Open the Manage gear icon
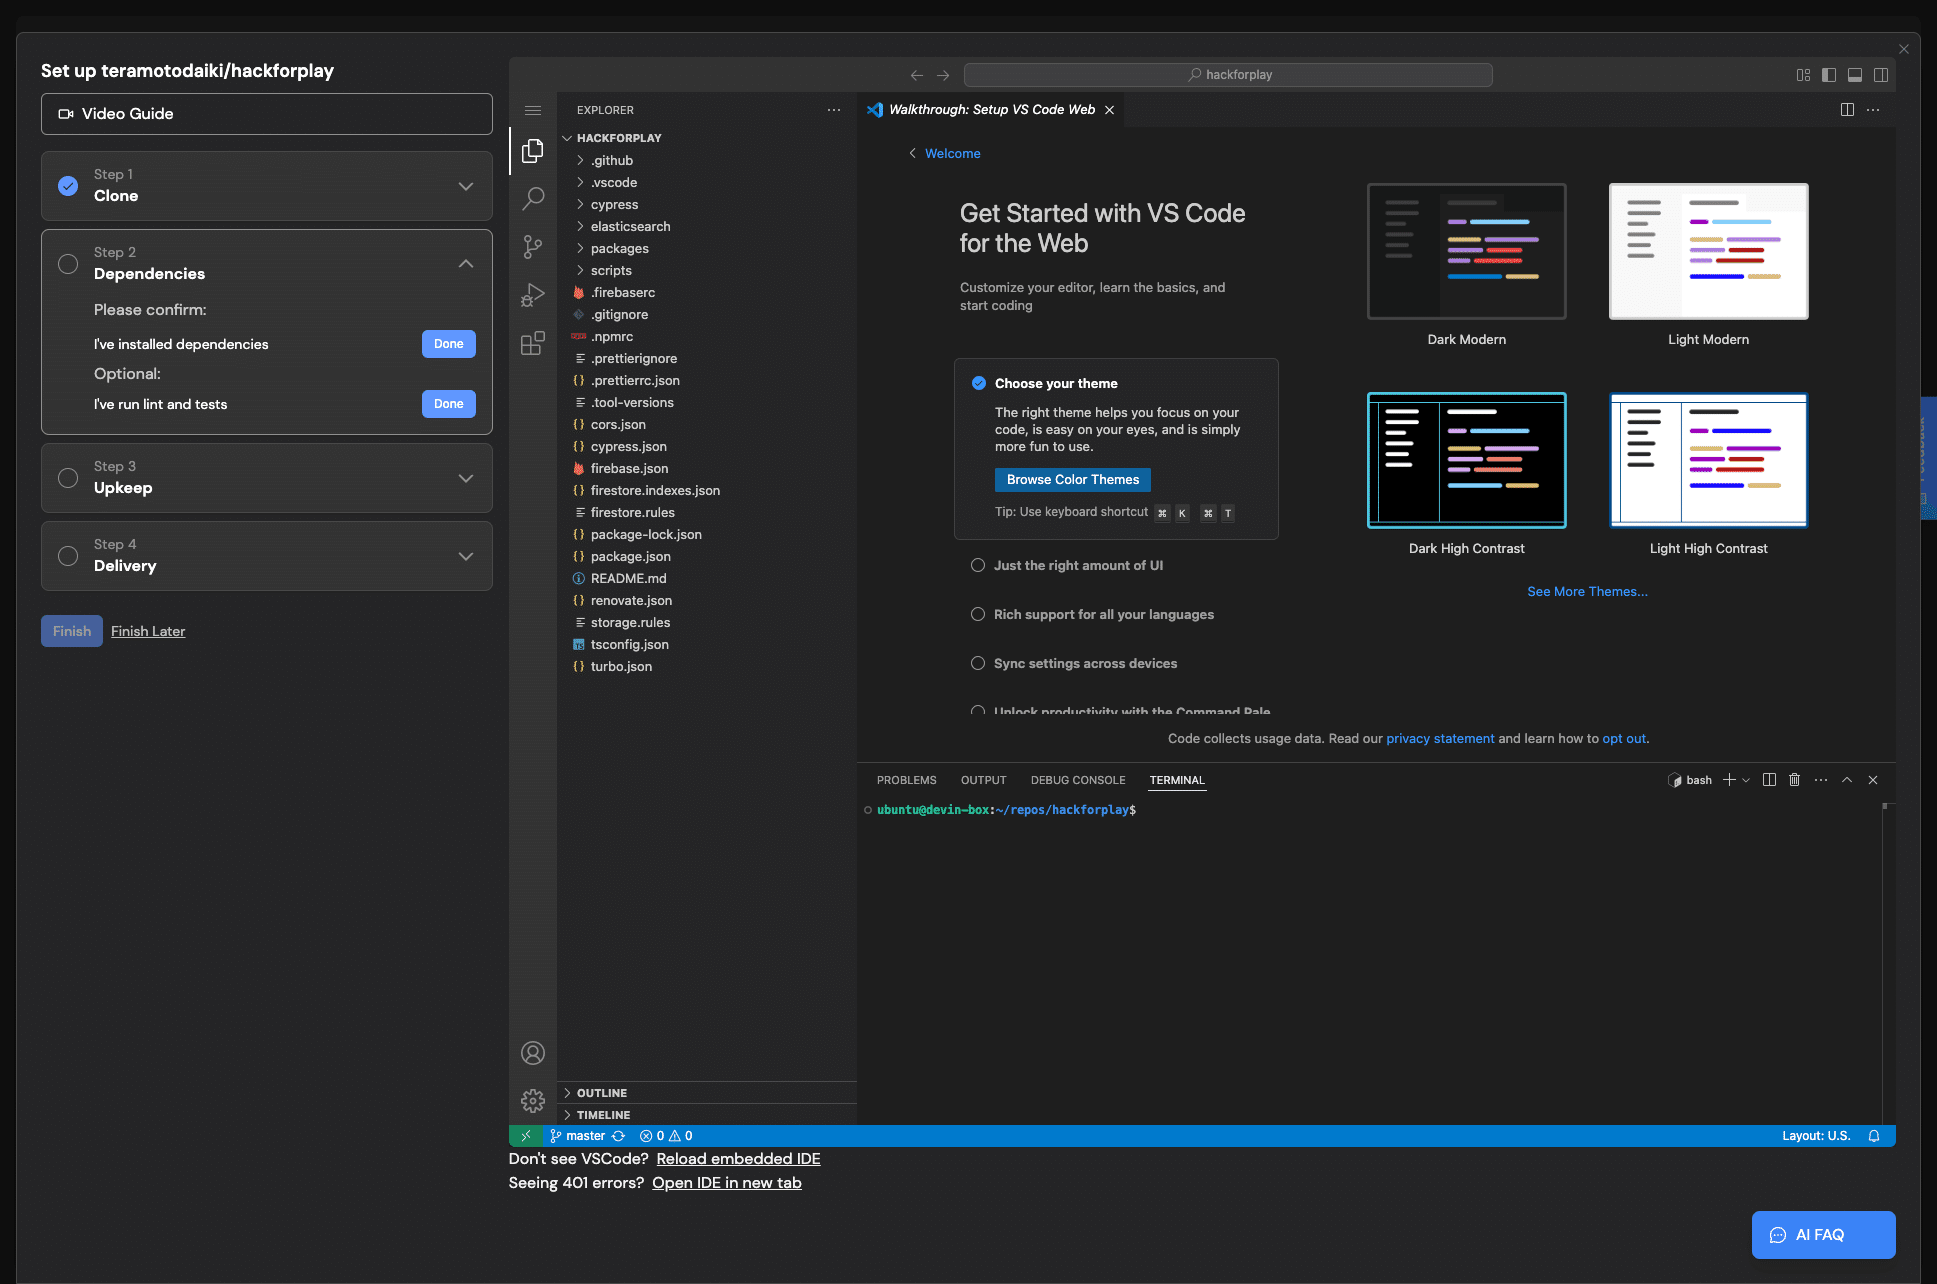This screenshot has width=1937, height=1284. pyautogui.click(x=533, y=1101)
